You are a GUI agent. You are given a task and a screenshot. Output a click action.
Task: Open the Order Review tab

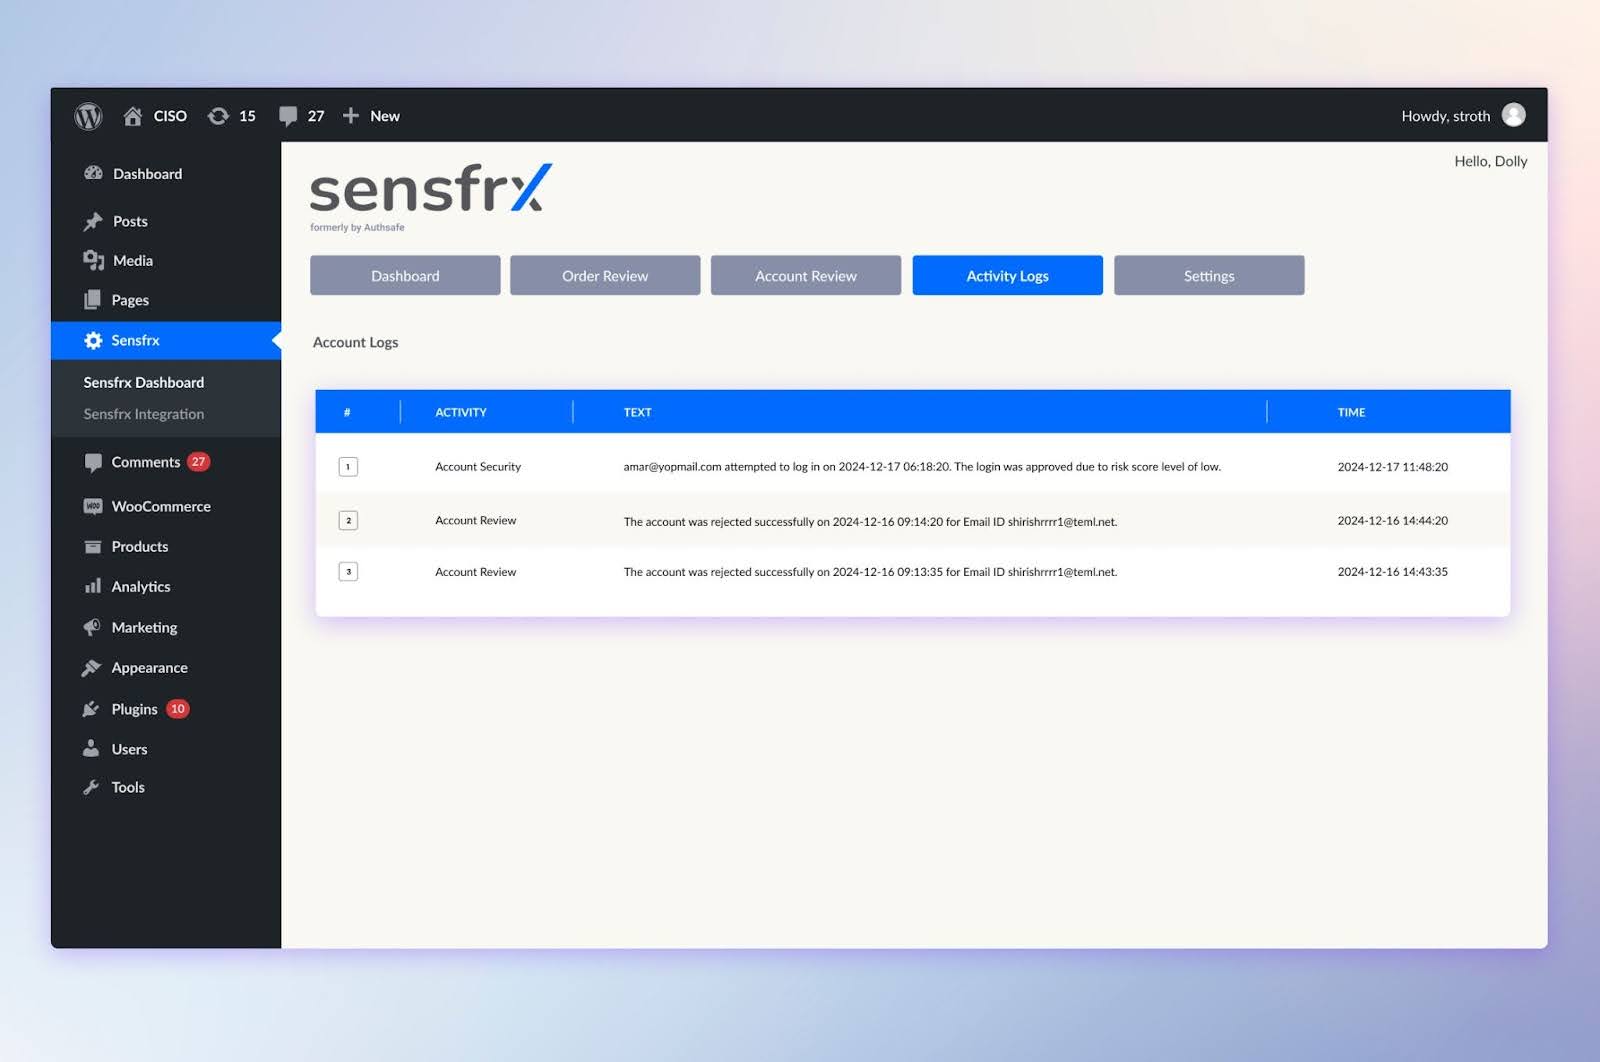(x=604, y=275)
